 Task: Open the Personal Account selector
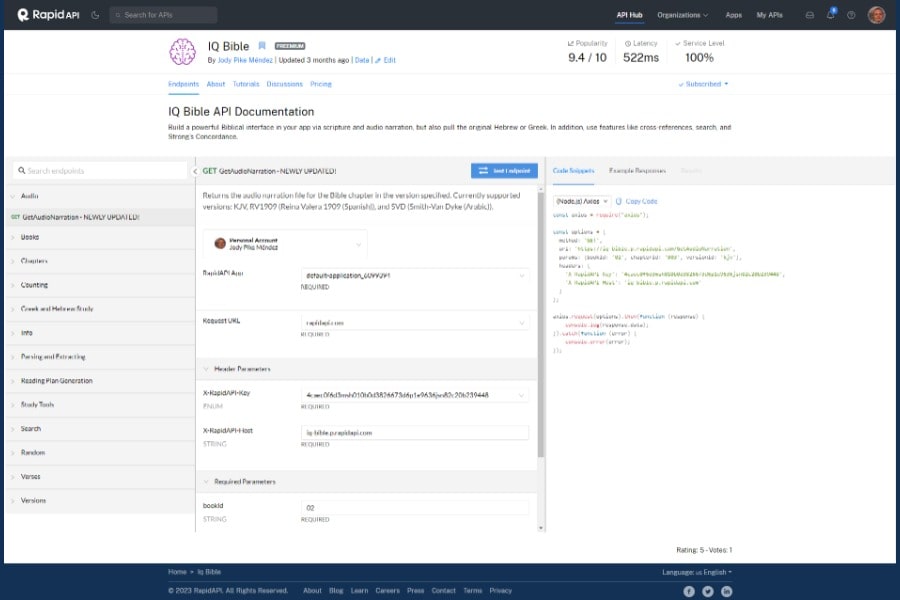[x=285, y=243]
